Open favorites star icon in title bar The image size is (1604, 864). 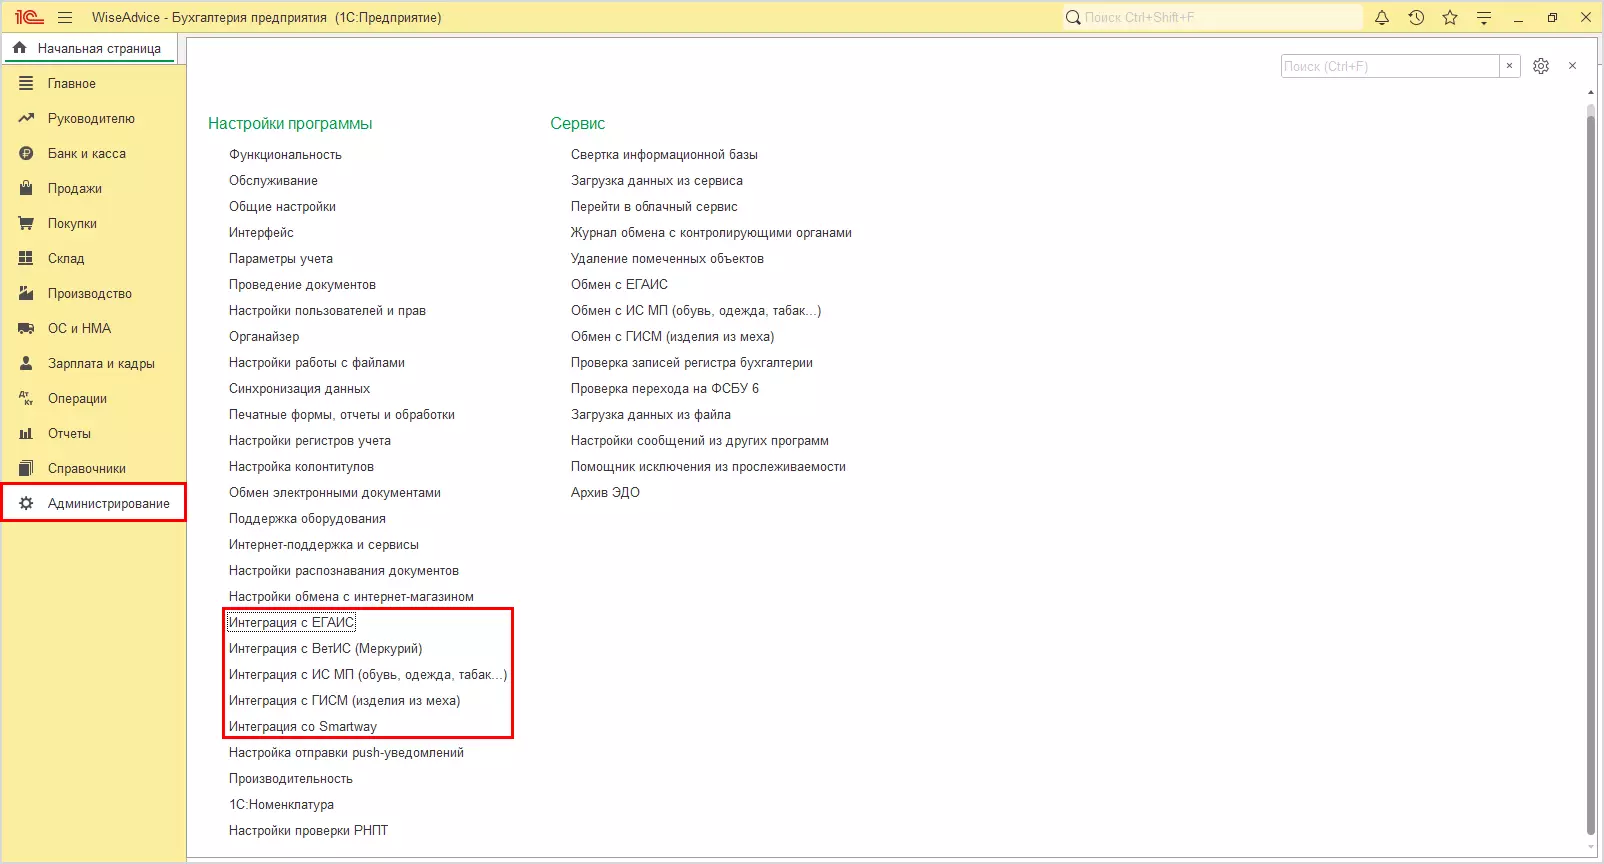click(x=1450, y=18)
